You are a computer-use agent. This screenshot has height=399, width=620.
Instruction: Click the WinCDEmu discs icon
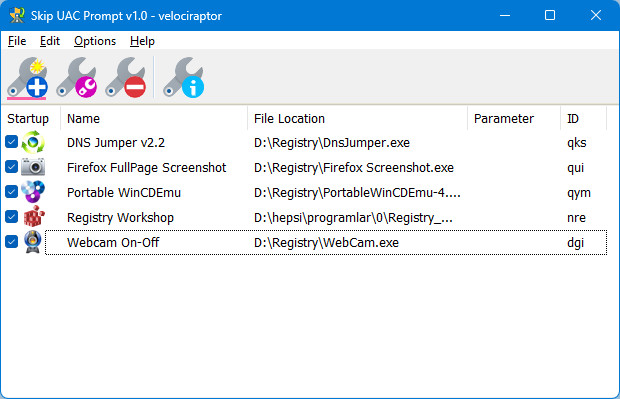33,192
